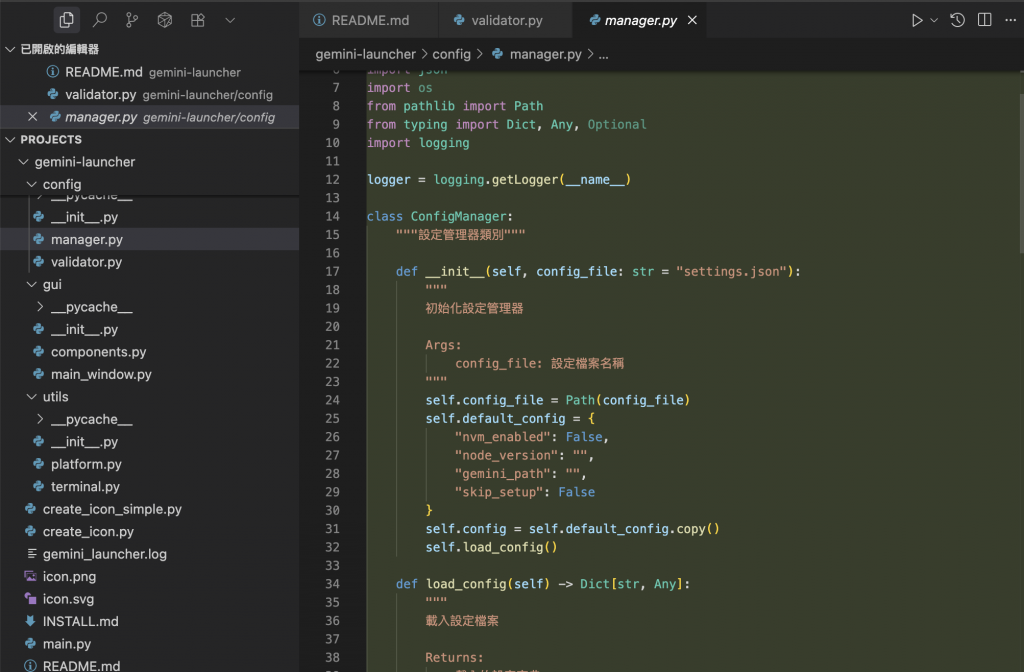
Task: Open create_icon_simple.py file
Action: click(x=150, y=509)
